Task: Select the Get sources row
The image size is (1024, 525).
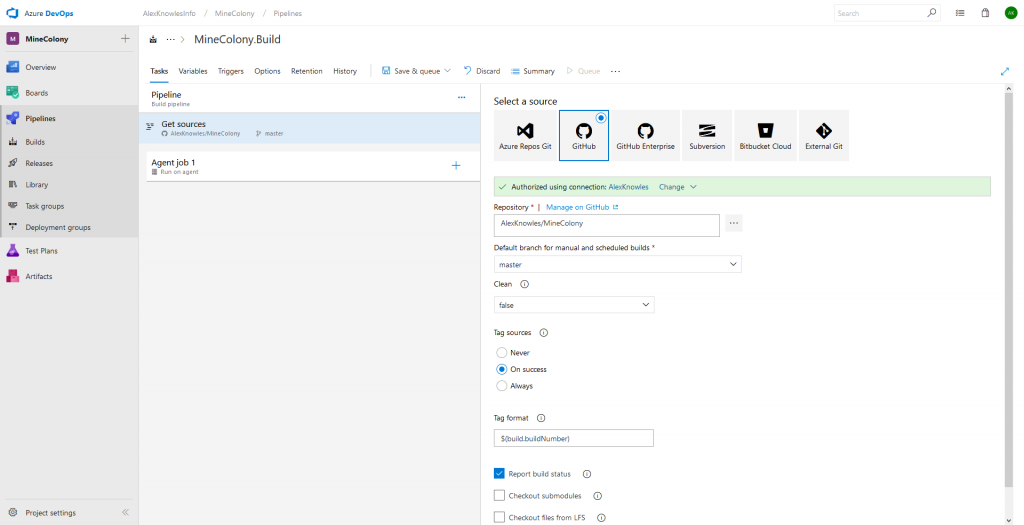Action: click(x=310, y=128)
